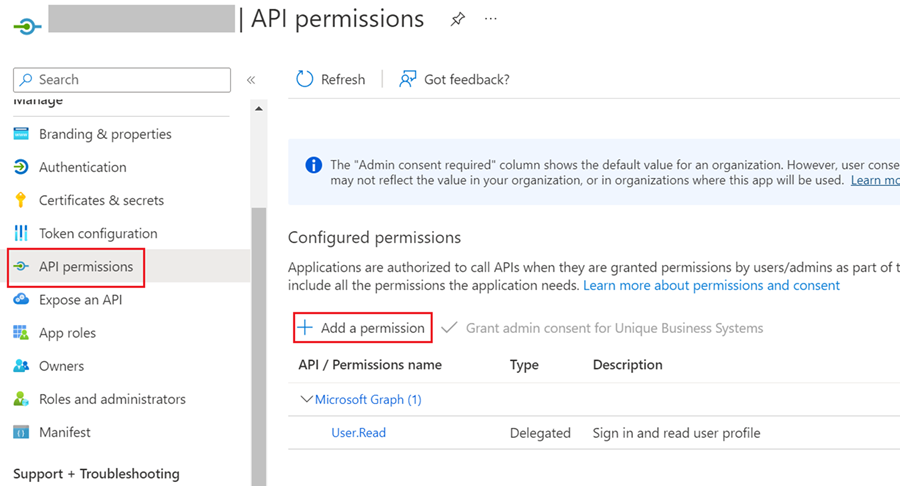This screenshot has height=486, width=900.
Task: Open the User.Read permission link
Action: point(358,433)
